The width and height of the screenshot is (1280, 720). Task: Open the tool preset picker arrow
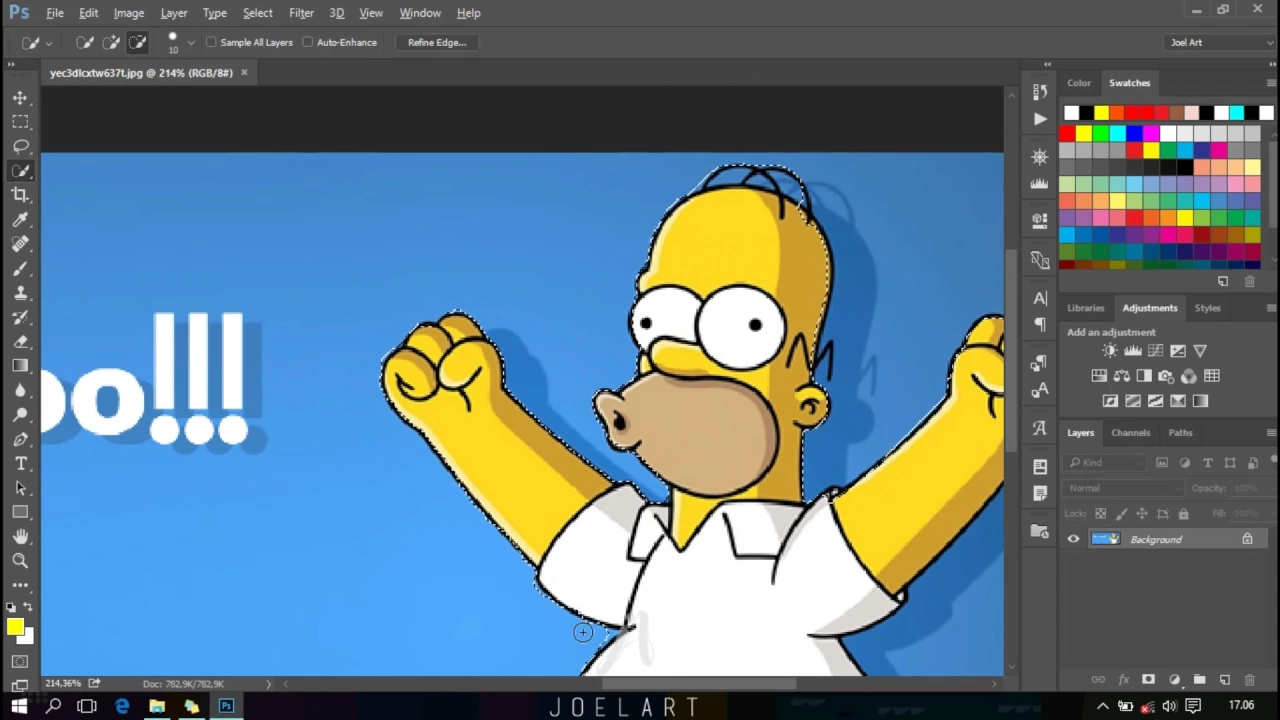49,43
